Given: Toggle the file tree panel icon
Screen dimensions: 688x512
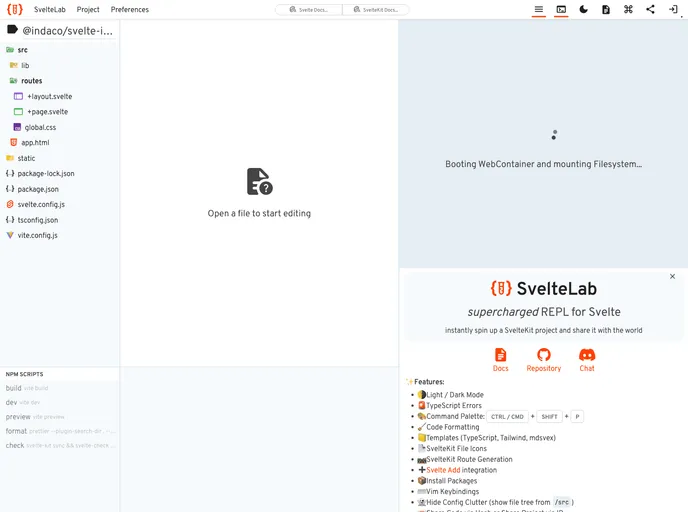Looking at the screenshot, I should click(539, 9).
